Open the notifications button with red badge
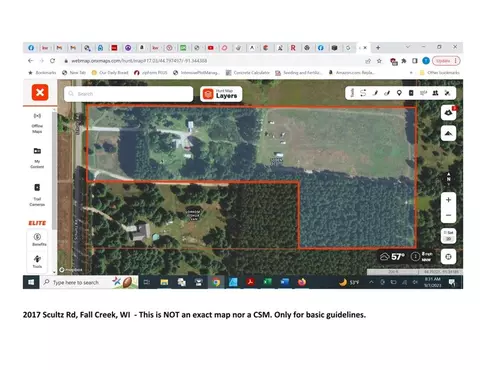The height and width of the screenshot is (370, 480). 449,113
